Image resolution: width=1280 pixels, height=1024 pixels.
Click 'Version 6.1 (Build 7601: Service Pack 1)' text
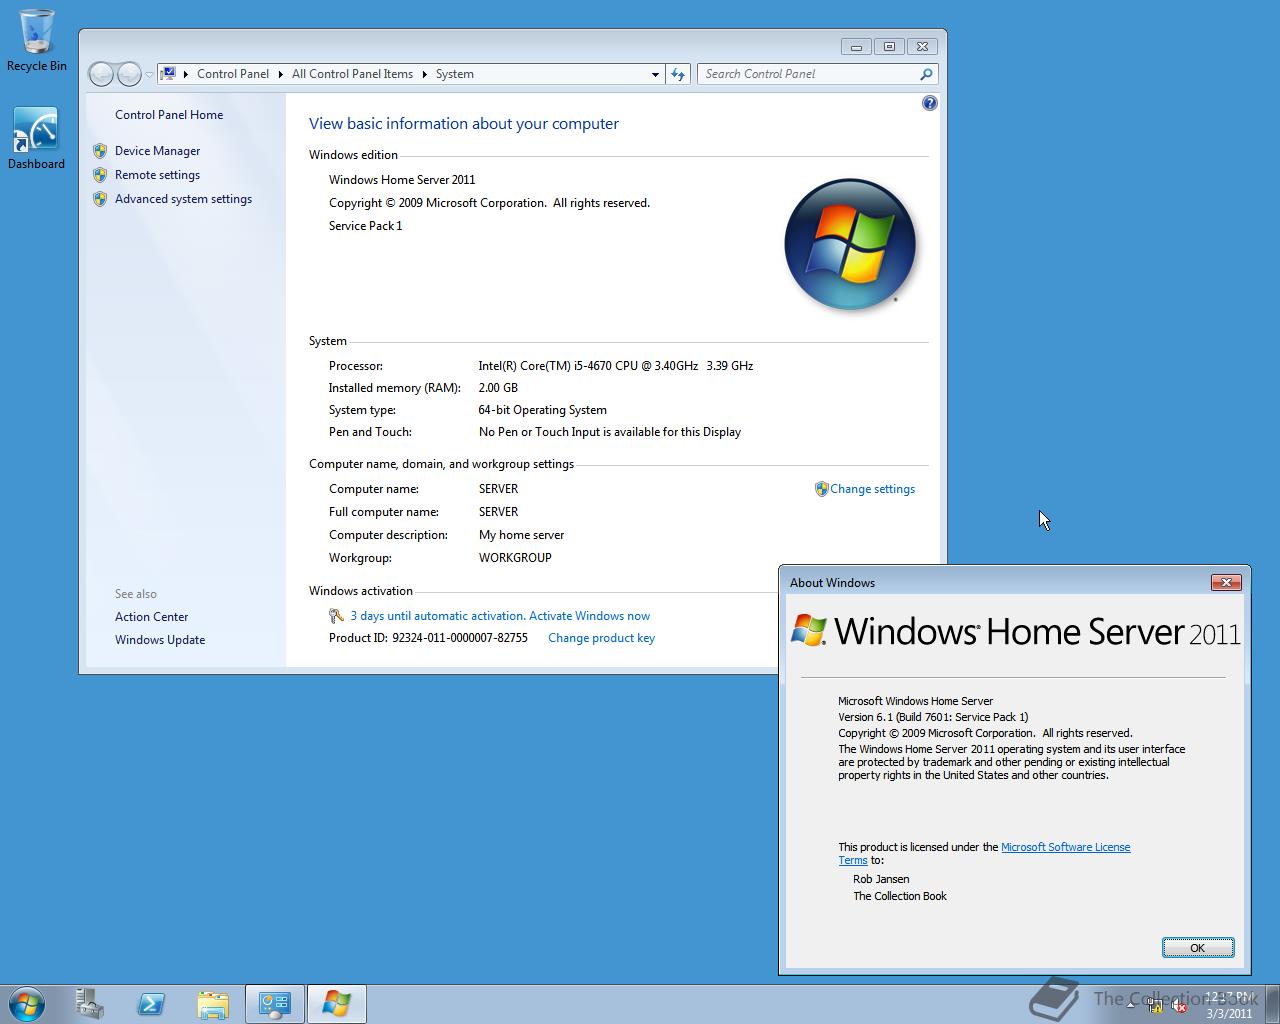[x=933, y=717]
